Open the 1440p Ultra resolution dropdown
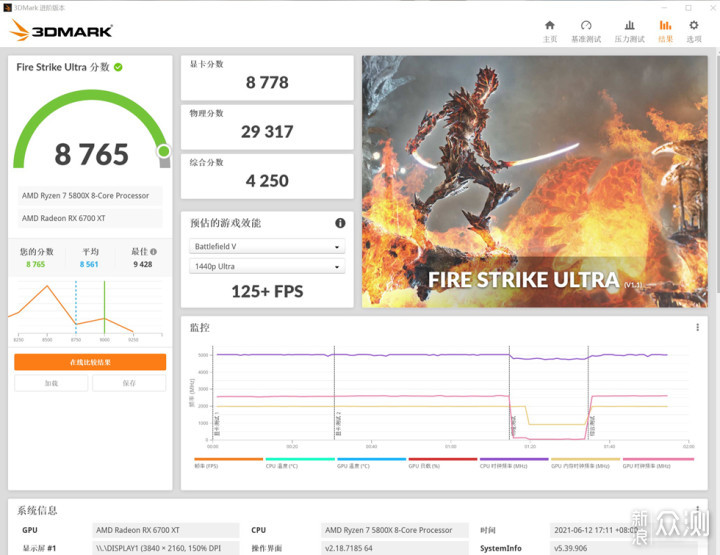Viewport: 720px width, 555px height. pyautogui.click(x=267, y=266)
